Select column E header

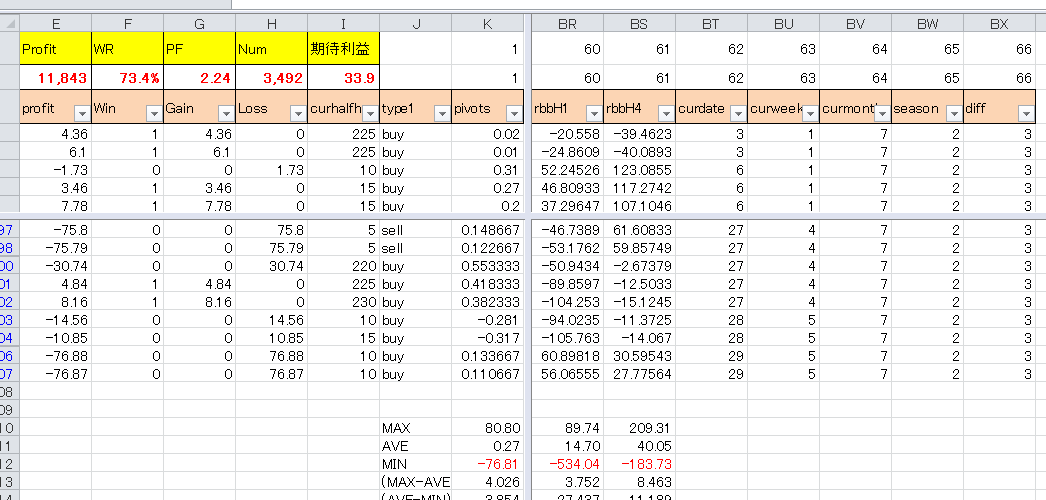point(56,24)
